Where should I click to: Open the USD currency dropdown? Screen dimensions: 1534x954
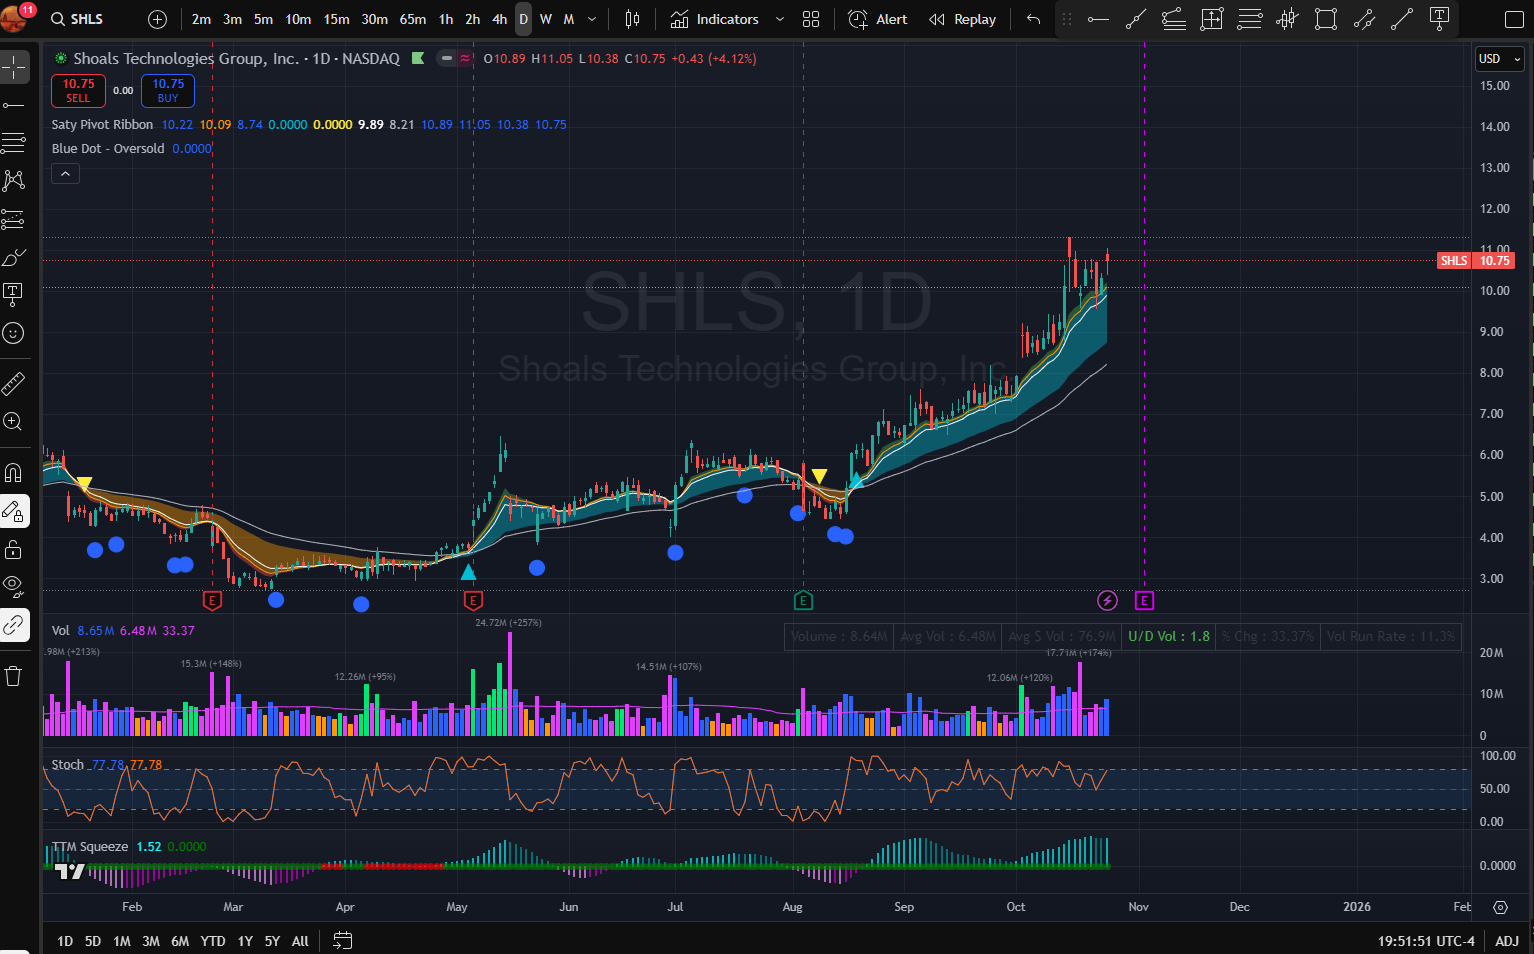[x=1500, y=59]
